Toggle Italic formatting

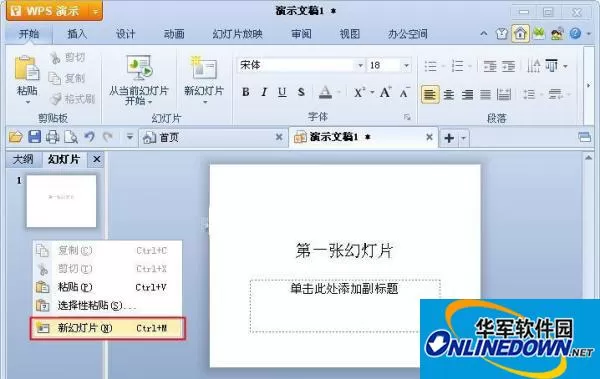(264, 92)
